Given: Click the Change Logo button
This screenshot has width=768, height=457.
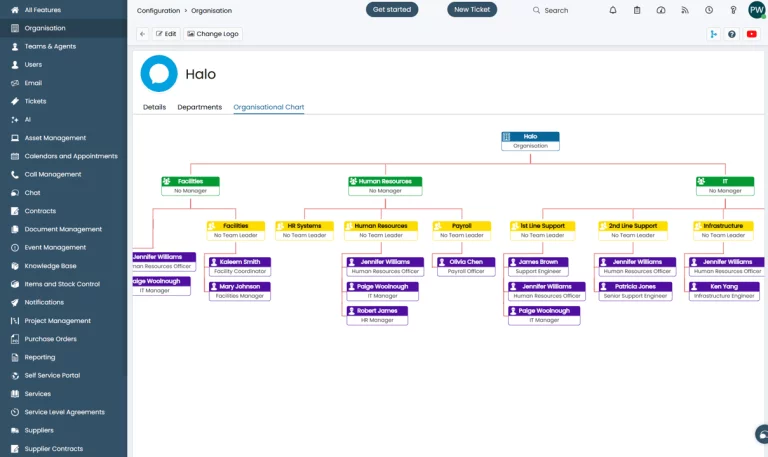Looking at the screenshot, I should [x=213, y=34].
